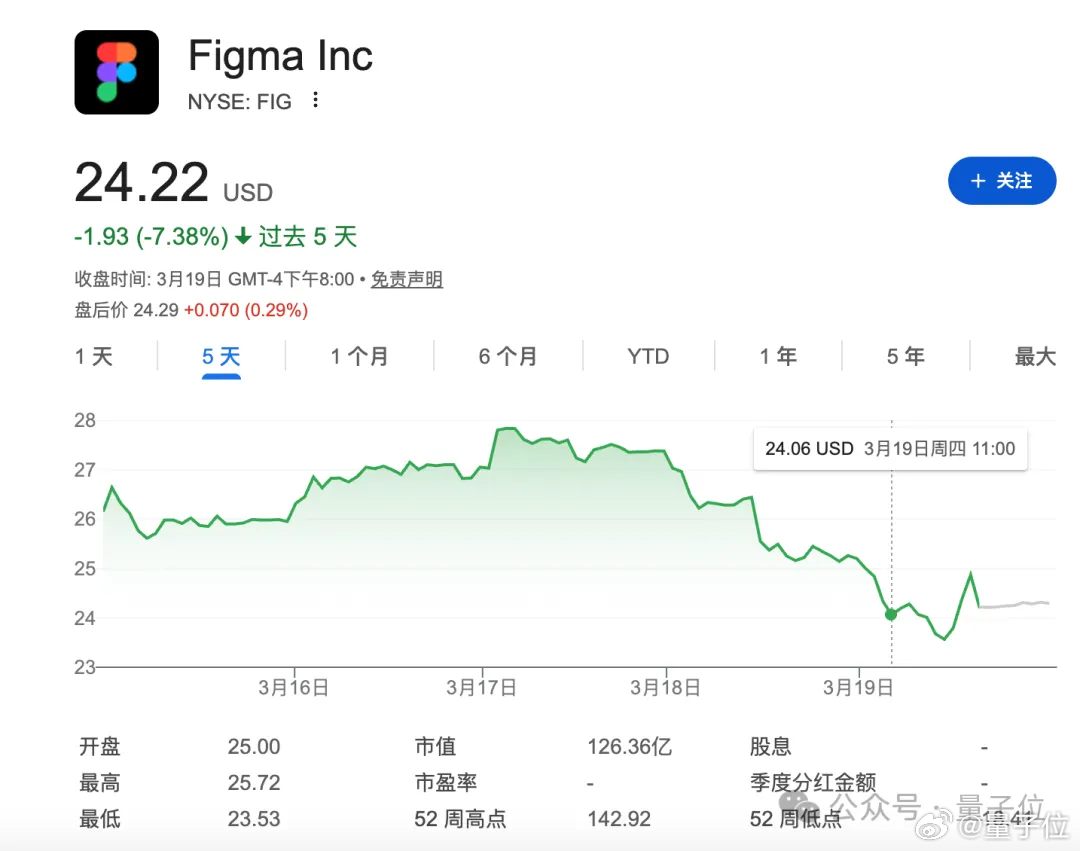Select the 5 天 range tab

[x=221, y=357]
